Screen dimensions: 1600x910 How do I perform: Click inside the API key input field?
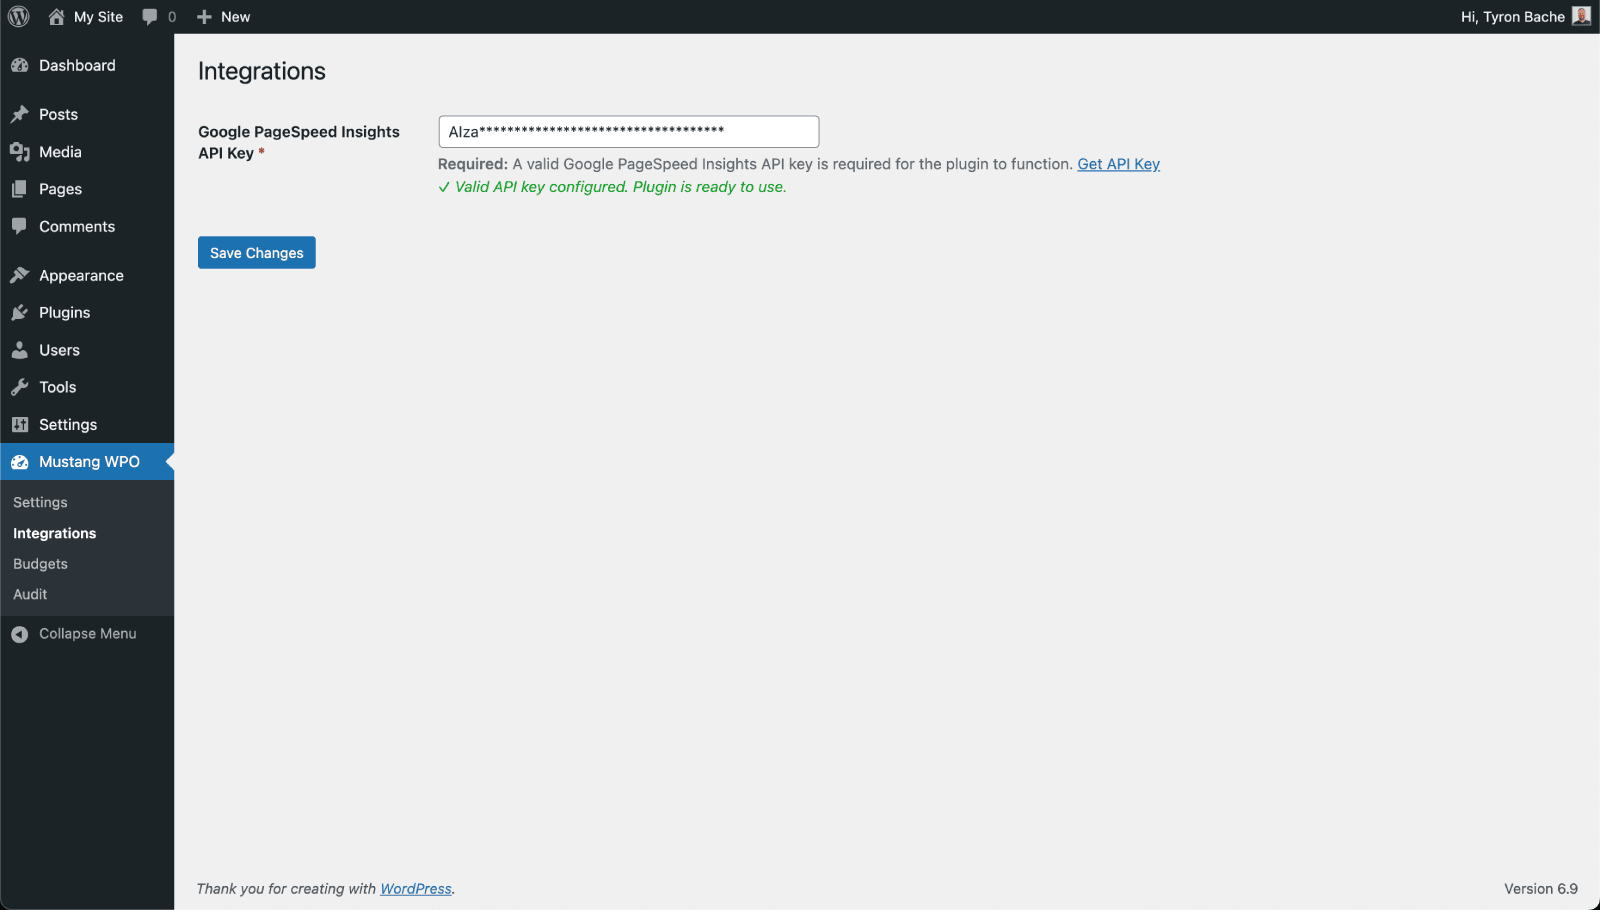[x=628, y=131]
